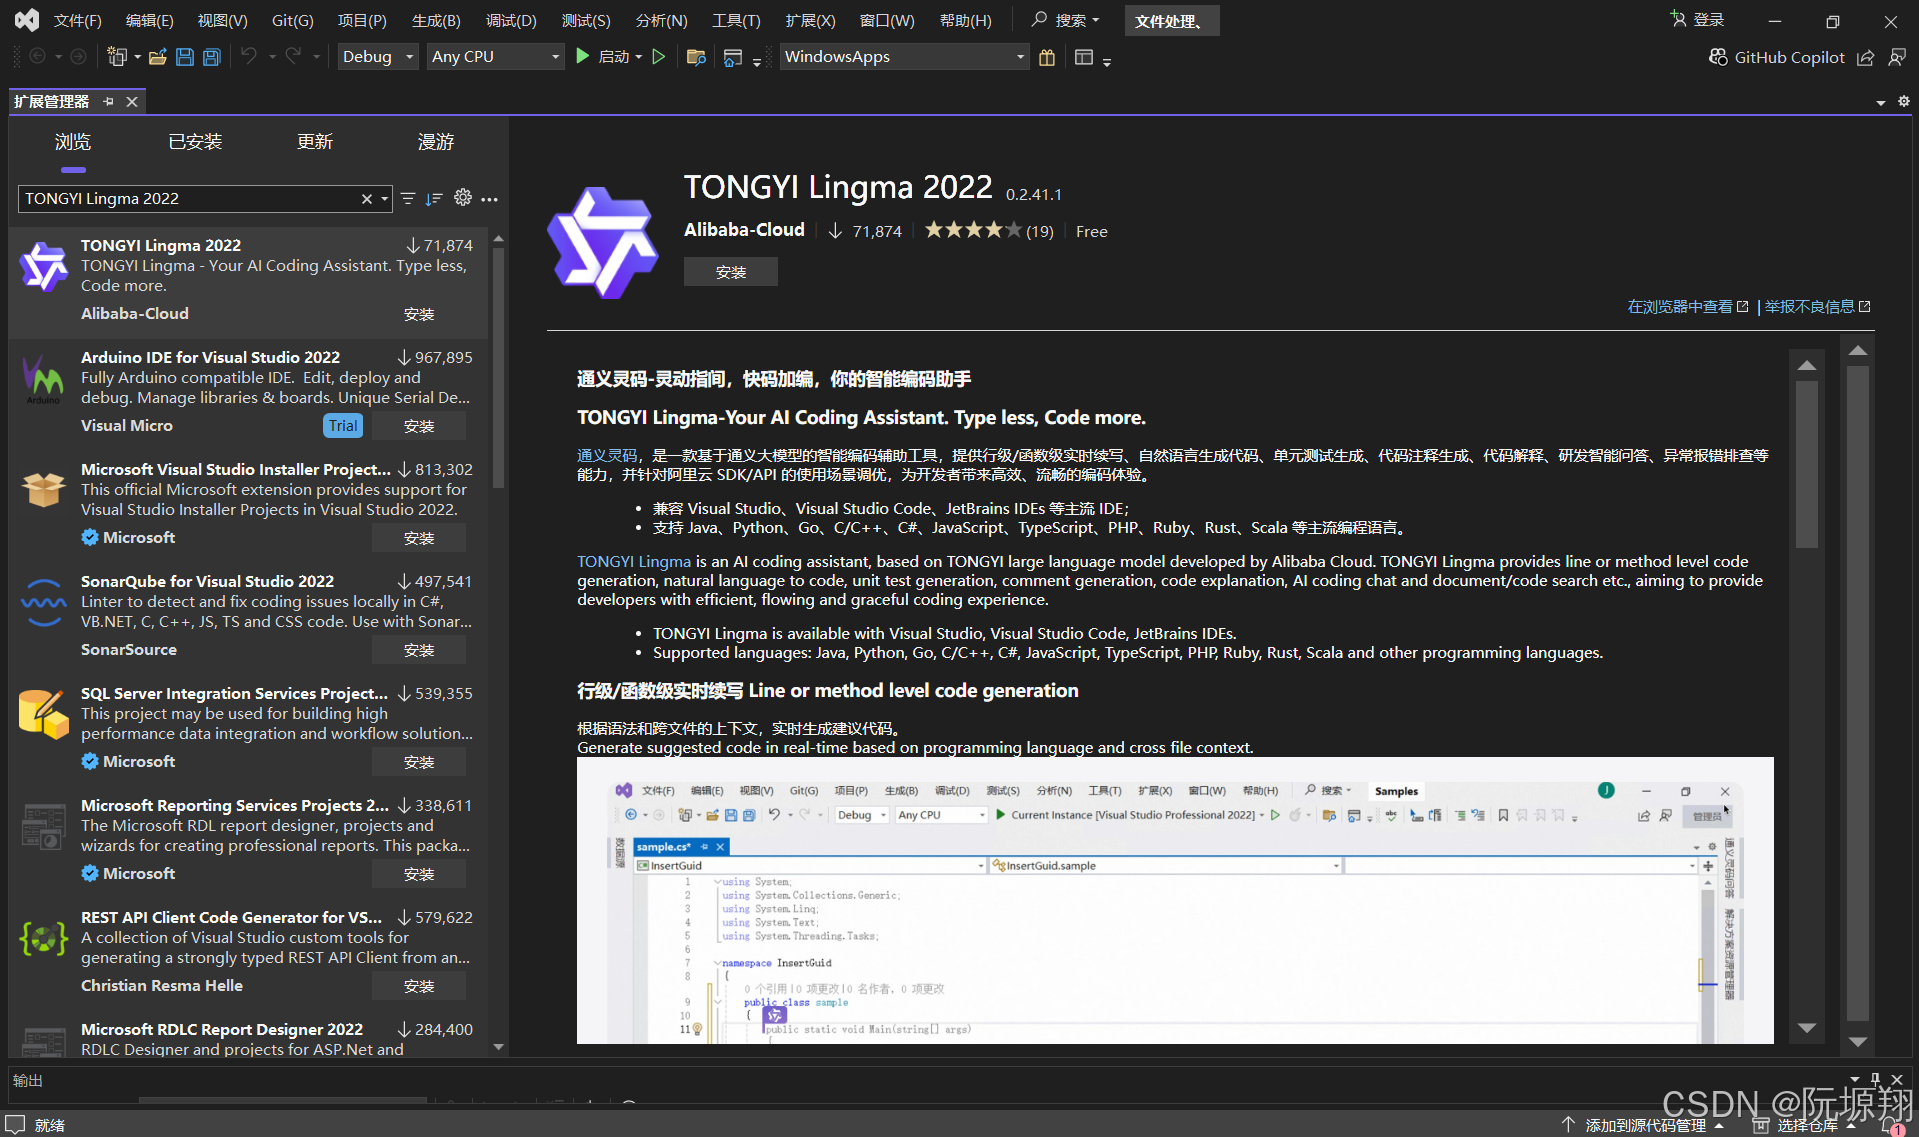1919x1137 pixels.
Task: Click the browser window icon in toolbar
Action: click(x=733, y=58)
